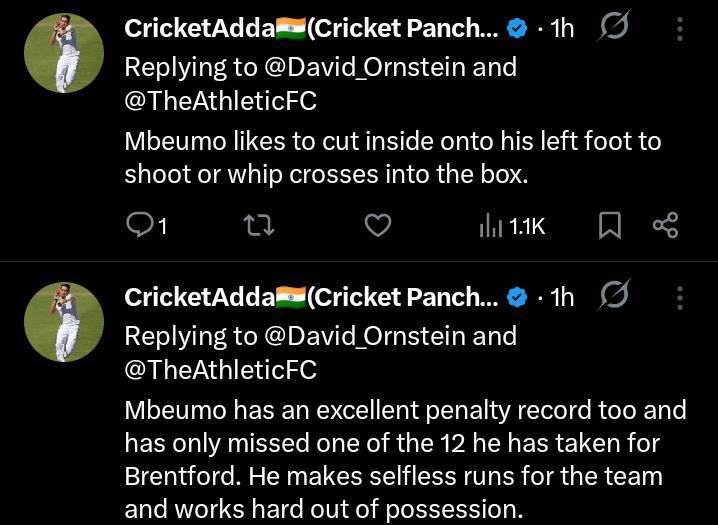Retweet the first Mbeumo tweet
718x525 pixels.
pyautogui.click(x=259, y=226)
